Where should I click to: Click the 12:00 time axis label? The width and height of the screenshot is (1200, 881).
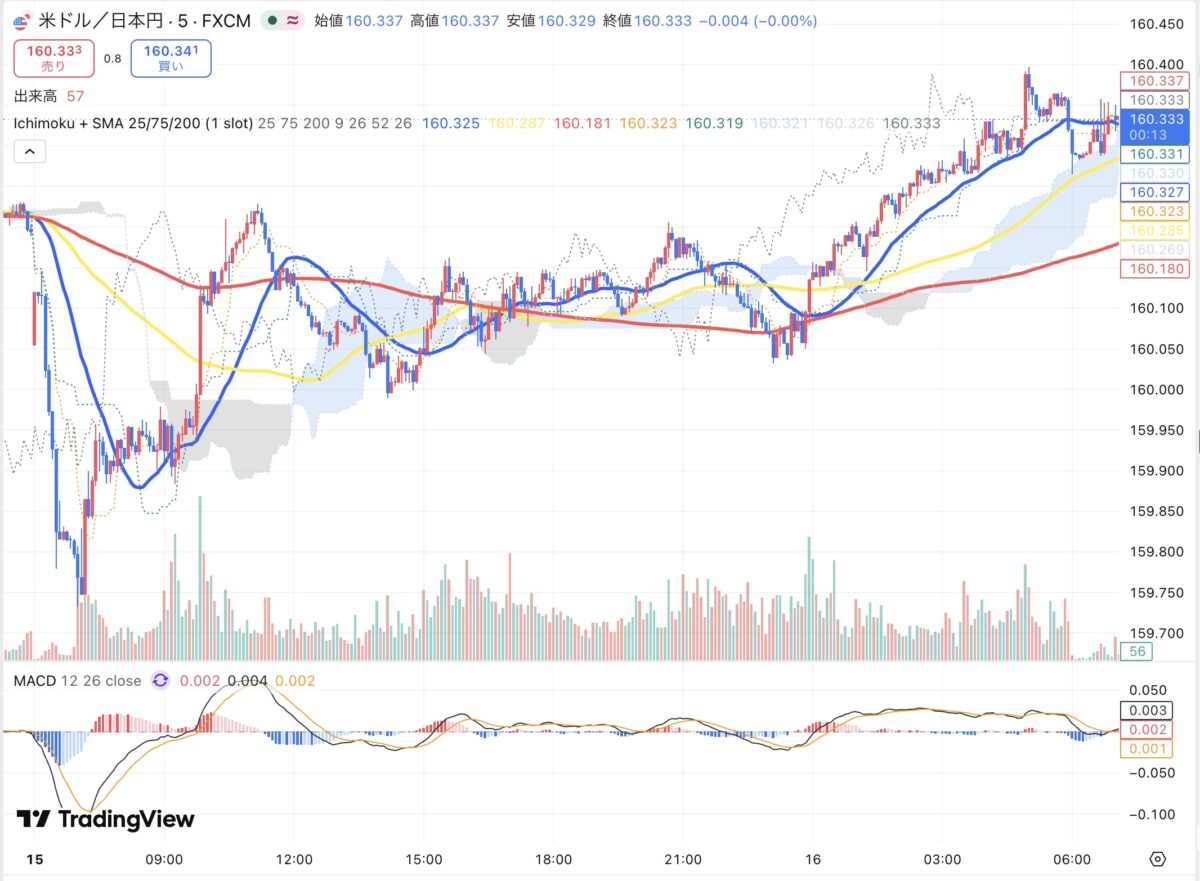pos(294,859)
